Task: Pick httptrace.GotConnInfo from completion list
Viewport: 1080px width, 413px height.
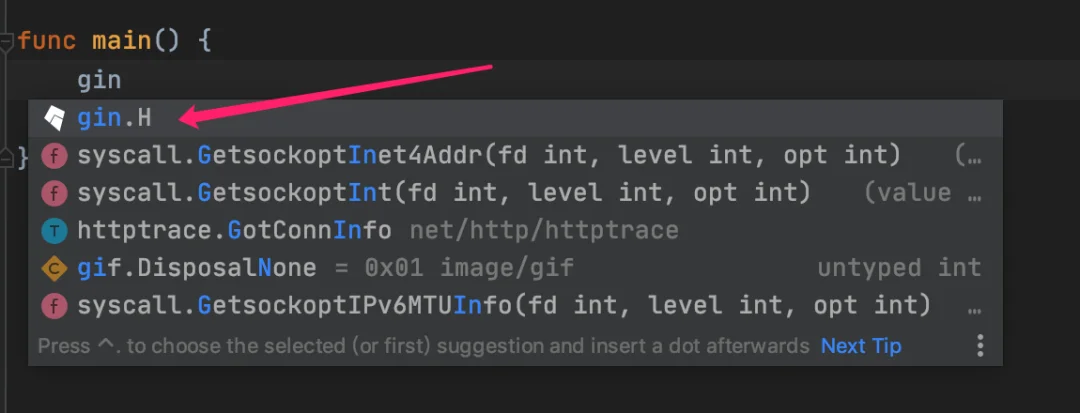Action: [x=515, y=231]
